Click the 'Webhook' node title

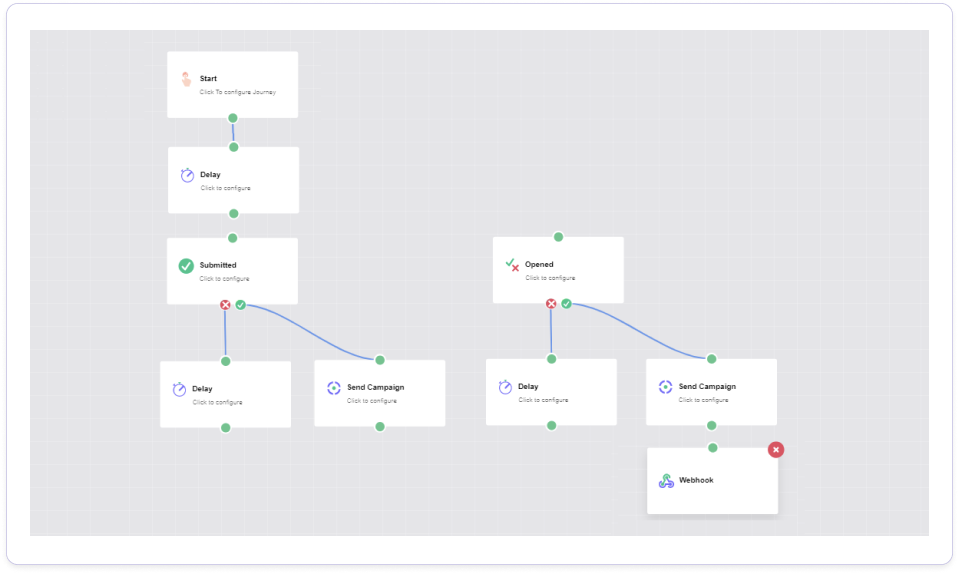pos(696,481)
